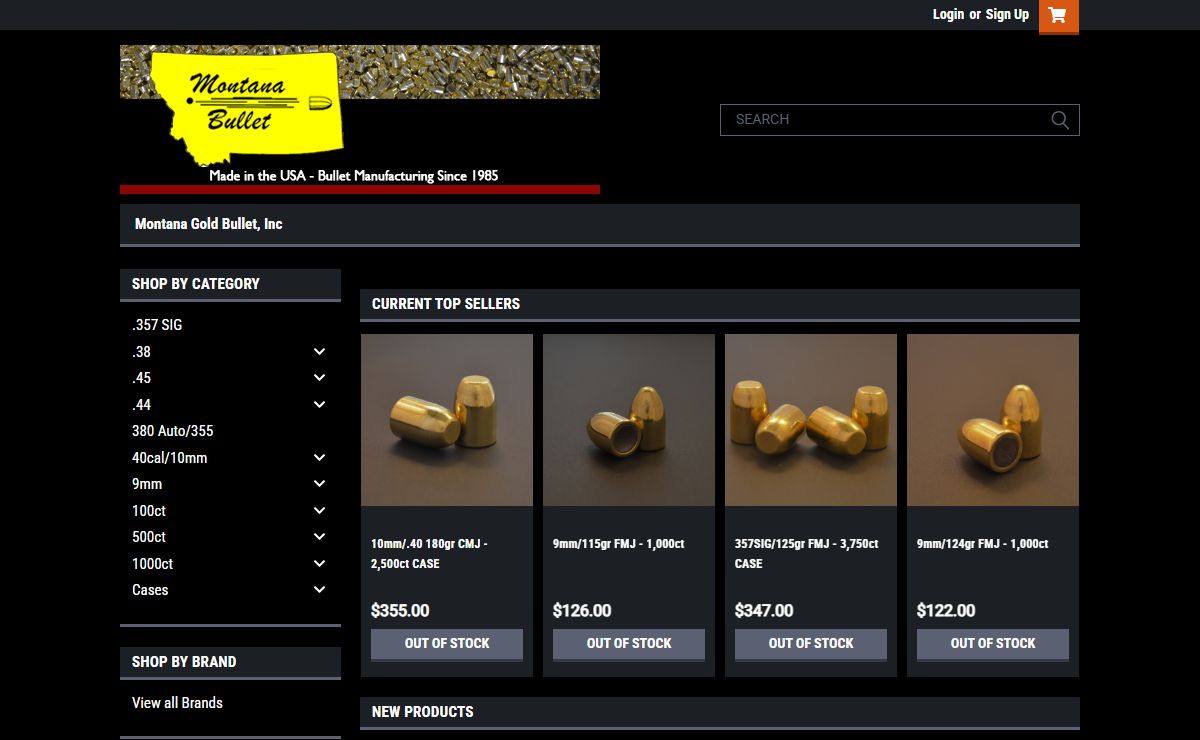Expand the 100ct category chevron

(x=319, y=511)
